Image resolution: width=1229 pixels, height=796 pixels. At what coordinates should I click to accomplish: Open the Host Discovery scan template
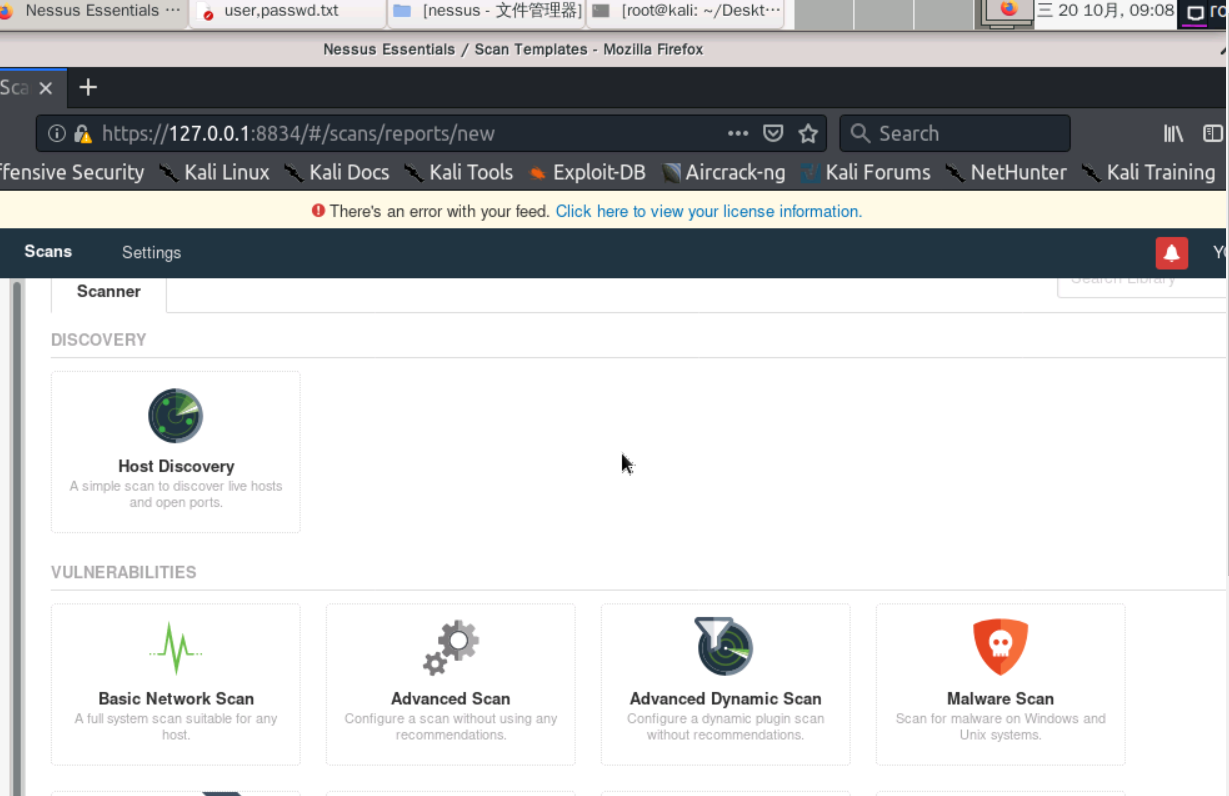[x=175, y=451]
